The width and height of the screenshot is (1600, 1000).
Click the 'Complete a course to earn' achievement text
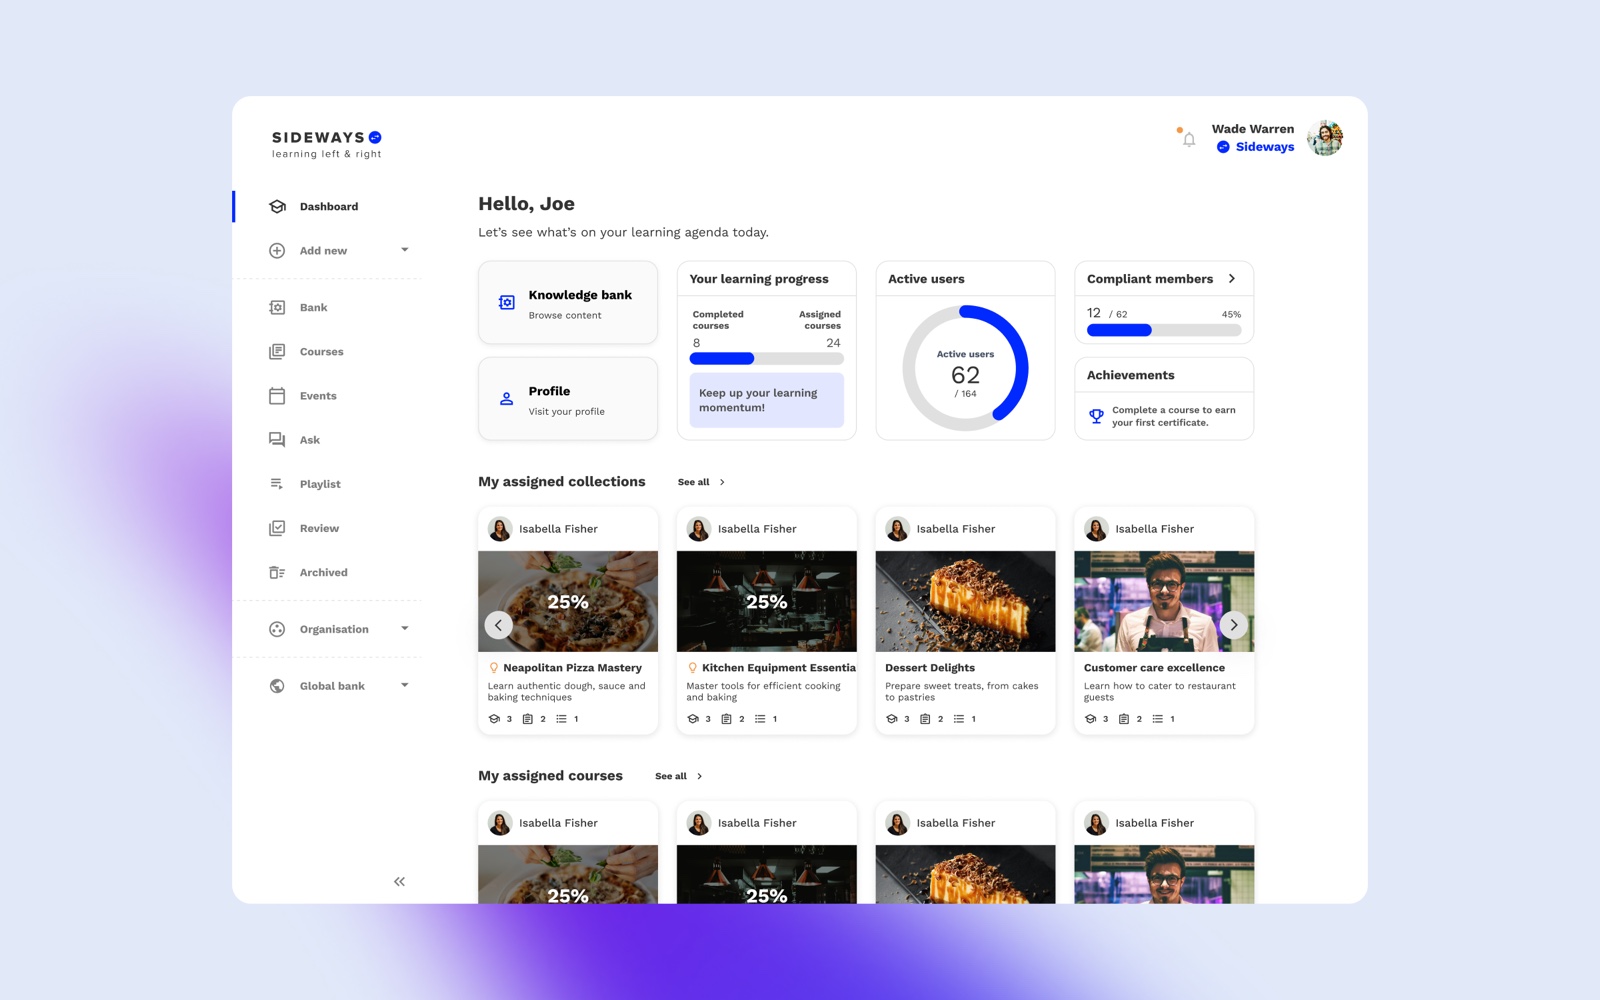1174,416
